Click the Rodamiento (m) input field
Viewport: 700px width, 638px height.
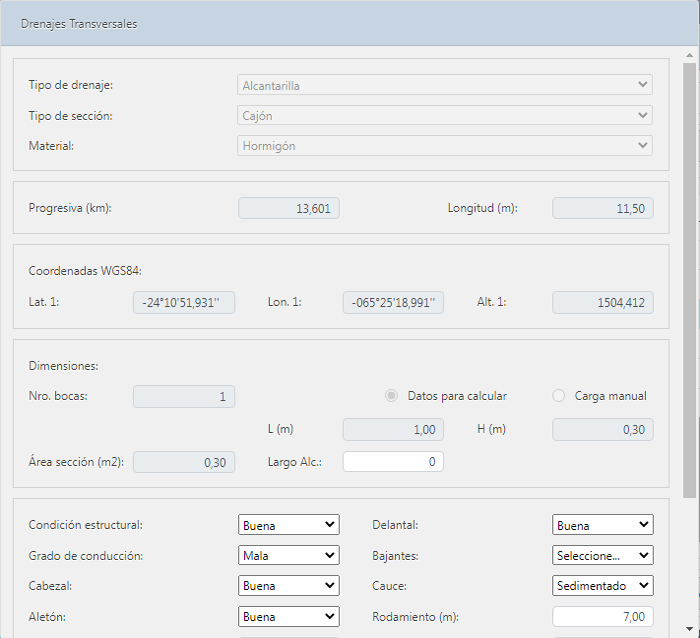(603, 617)
